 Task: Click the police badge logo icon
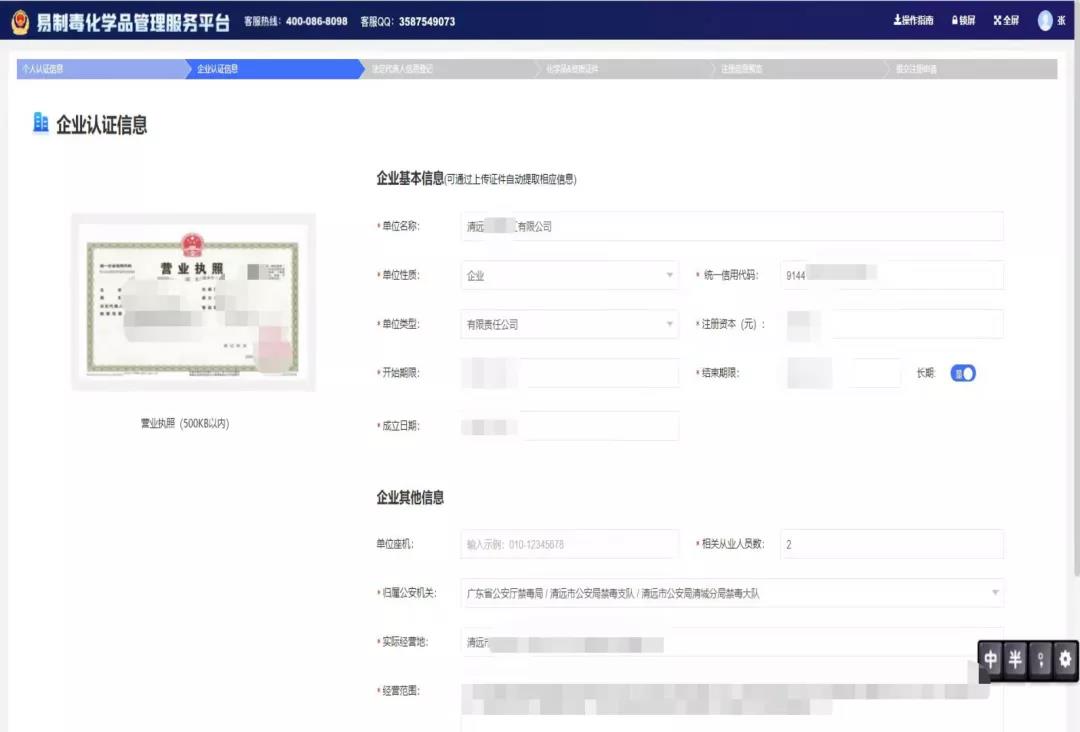[20, 21]
